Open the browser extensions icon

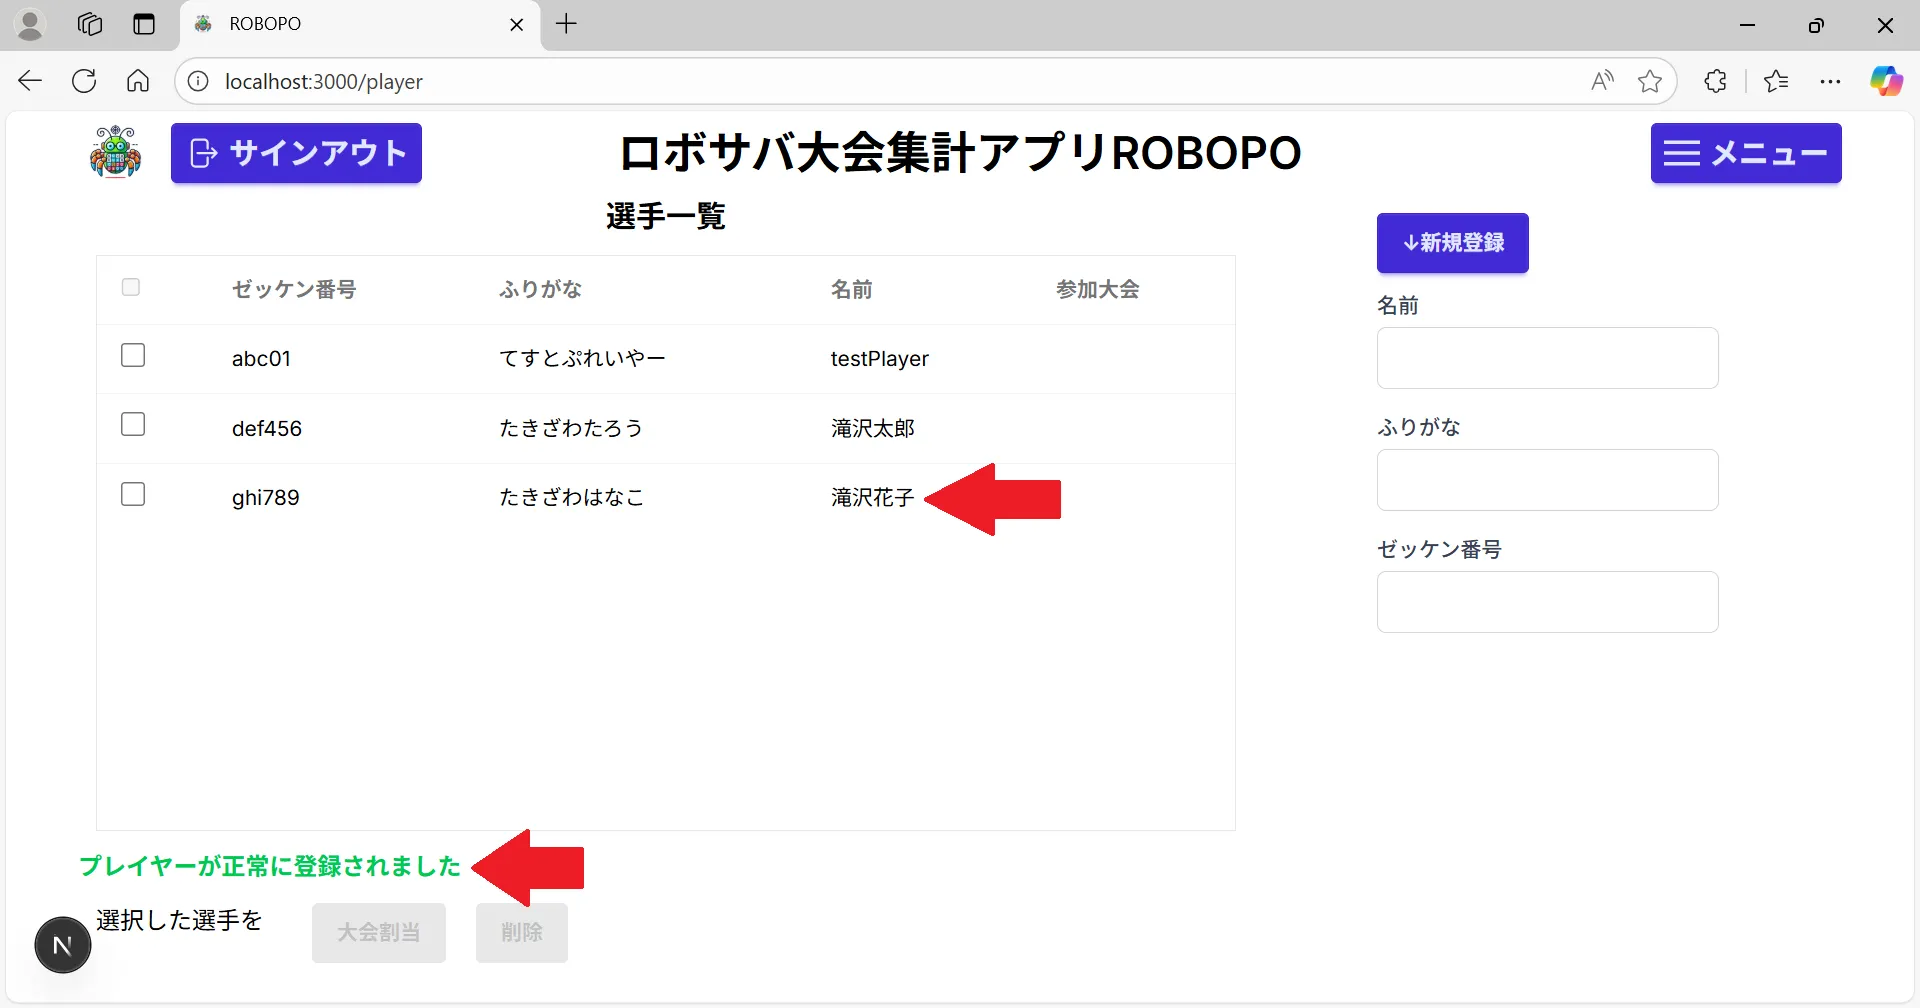[1715, 81]
